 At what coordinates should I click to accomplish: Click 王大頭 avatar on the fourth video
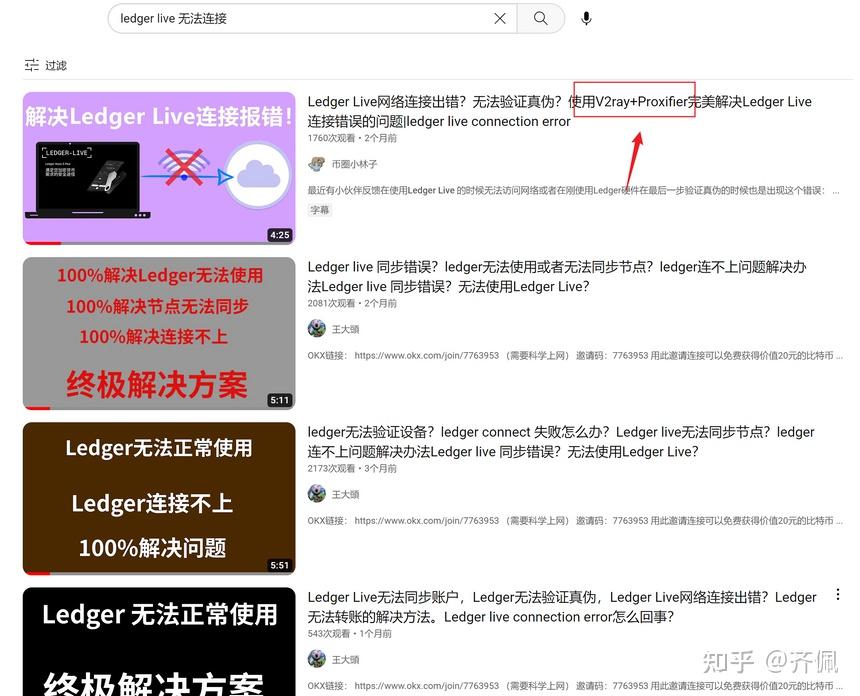pos(317,659)
